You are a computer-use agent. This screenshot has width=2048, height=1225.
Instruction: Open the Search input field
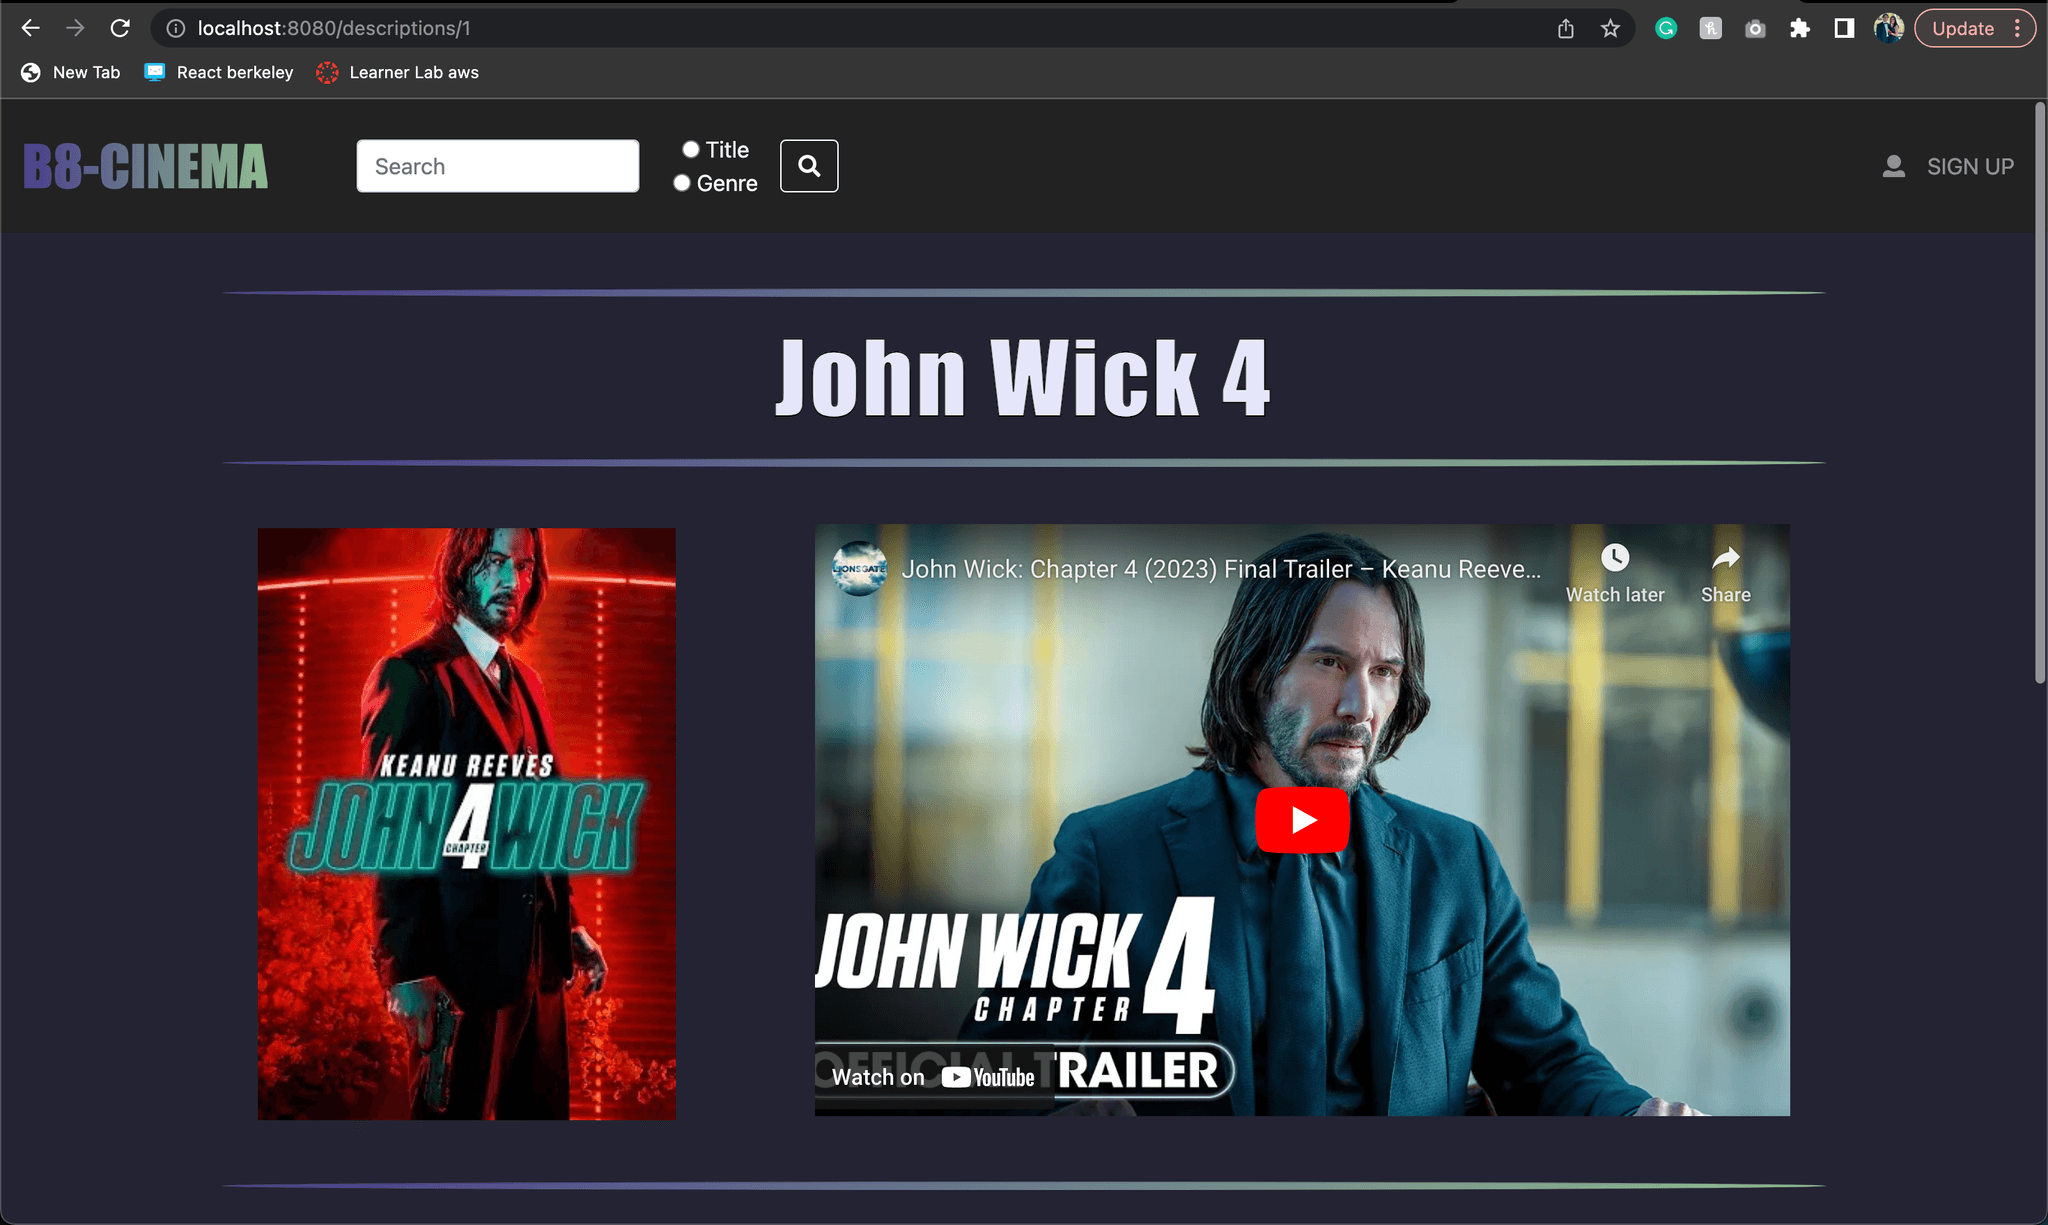tap(497, 165)
